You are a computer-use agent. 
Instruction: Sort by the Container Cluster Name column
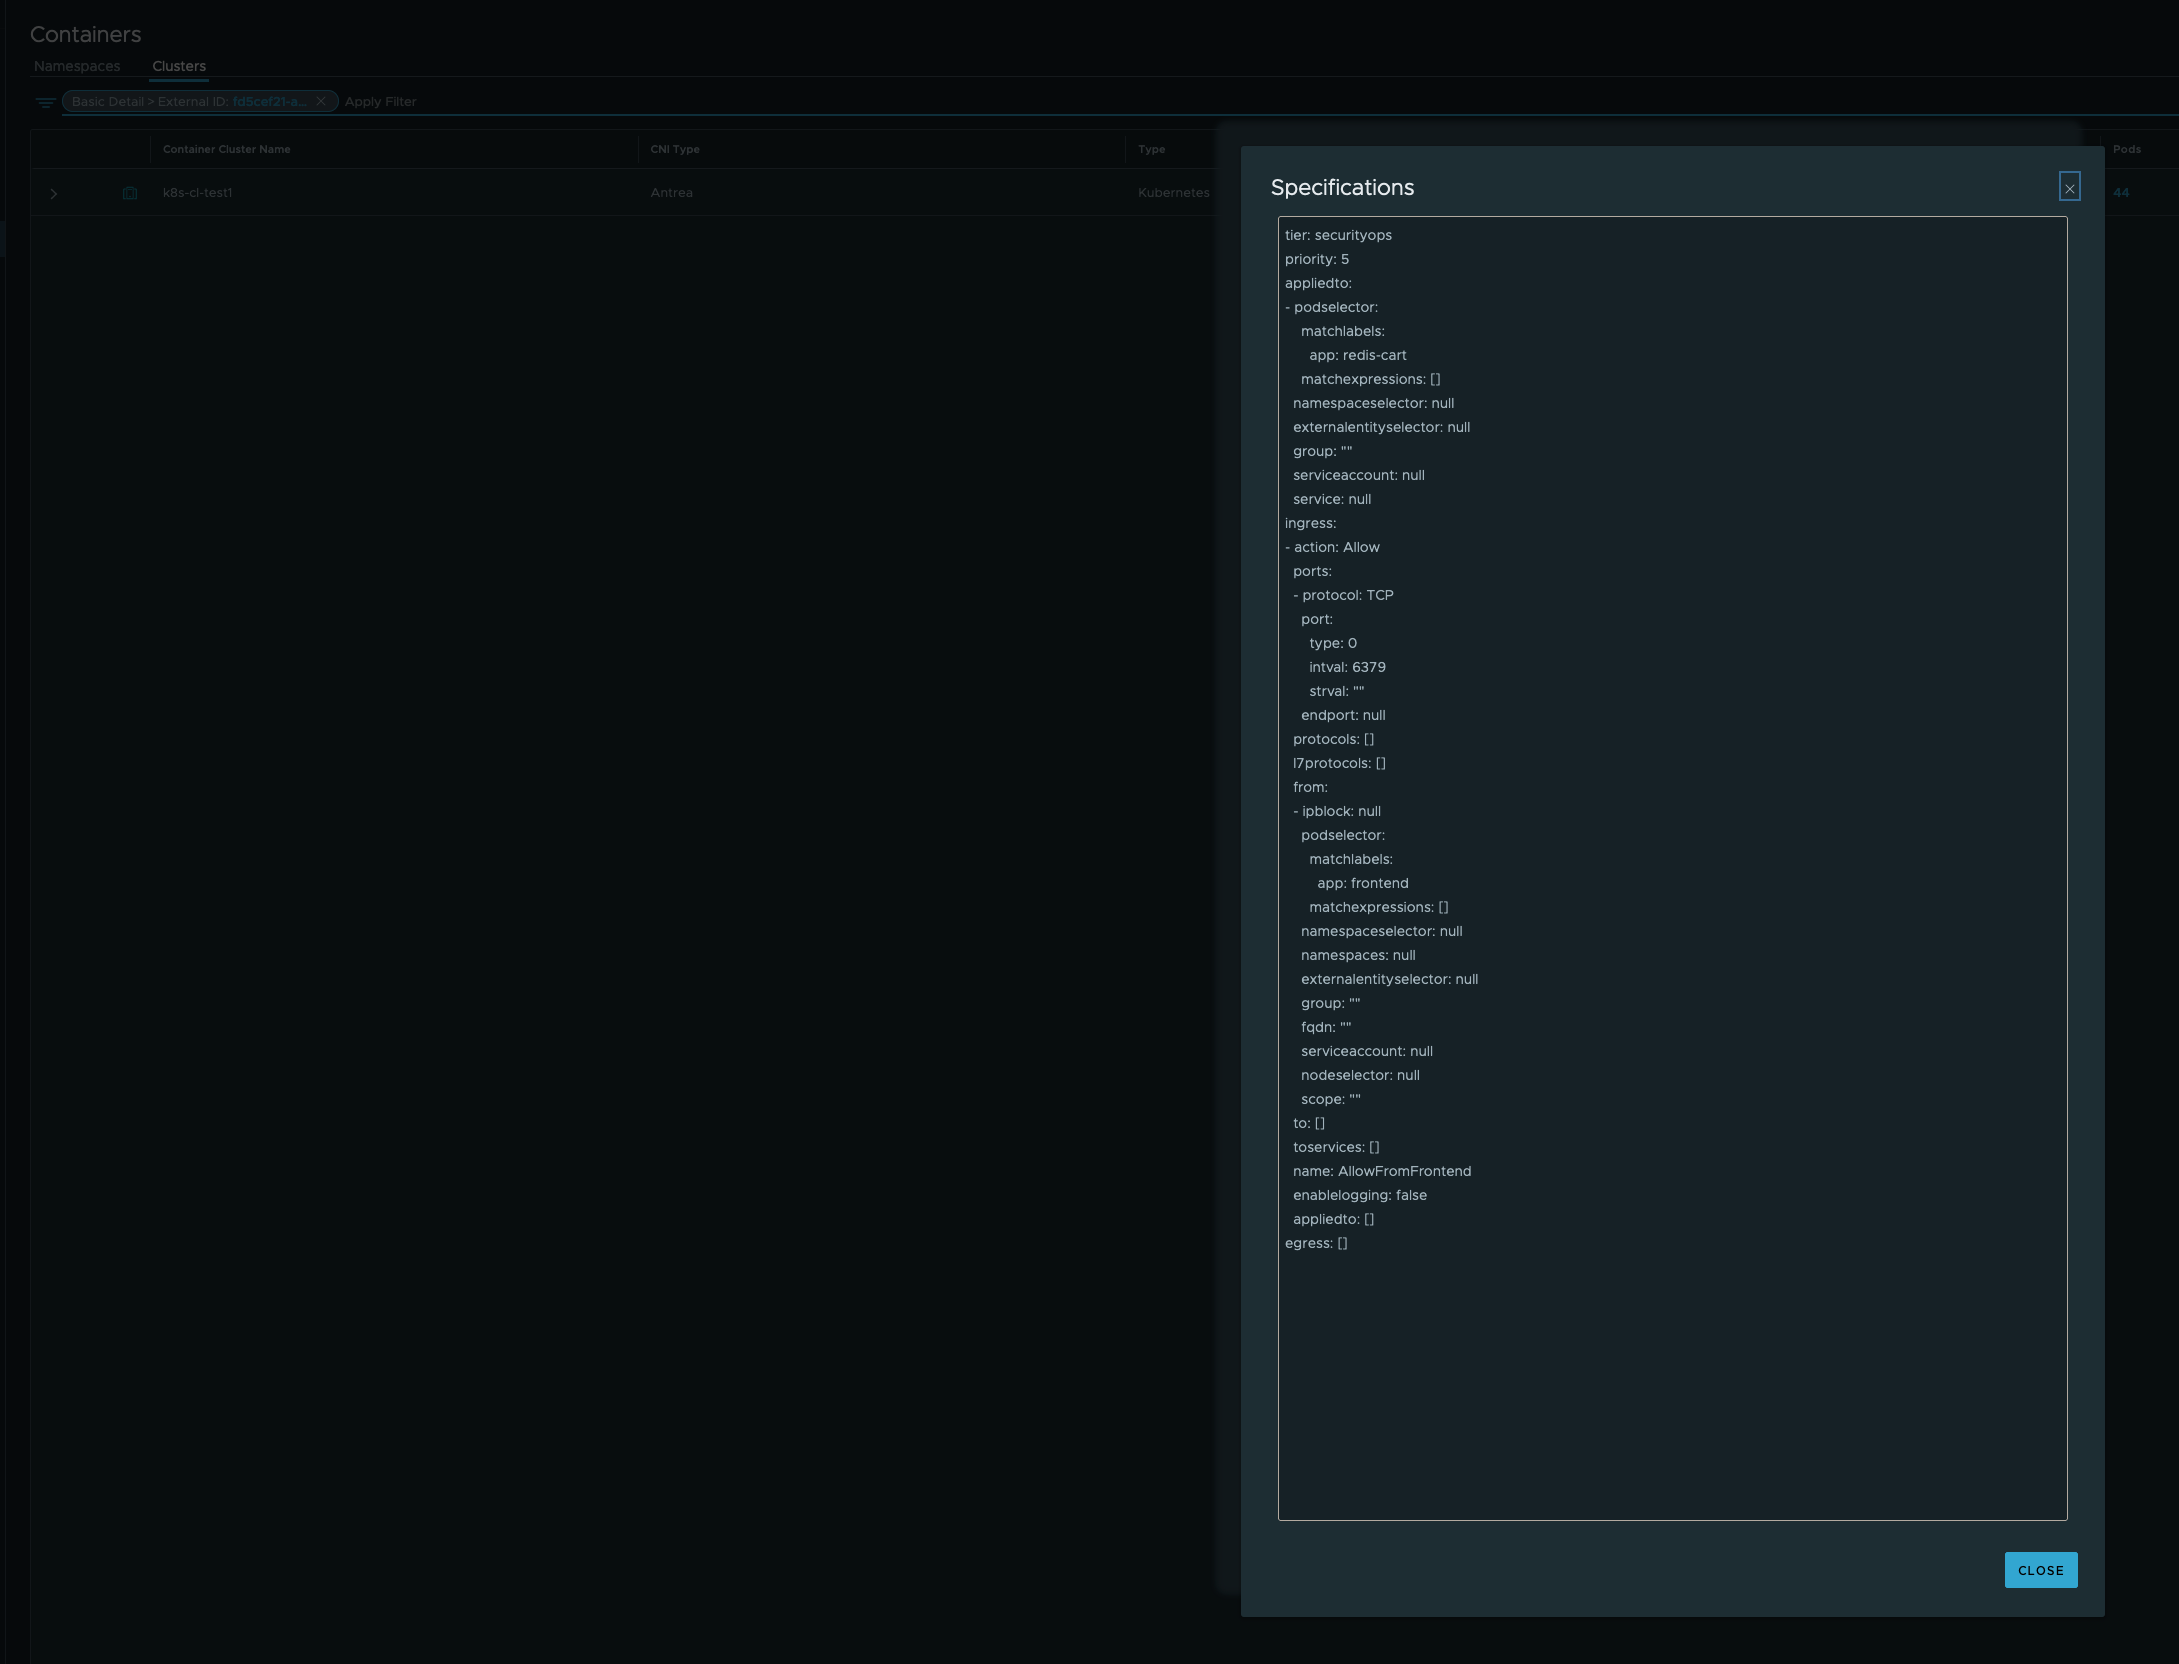227,149
